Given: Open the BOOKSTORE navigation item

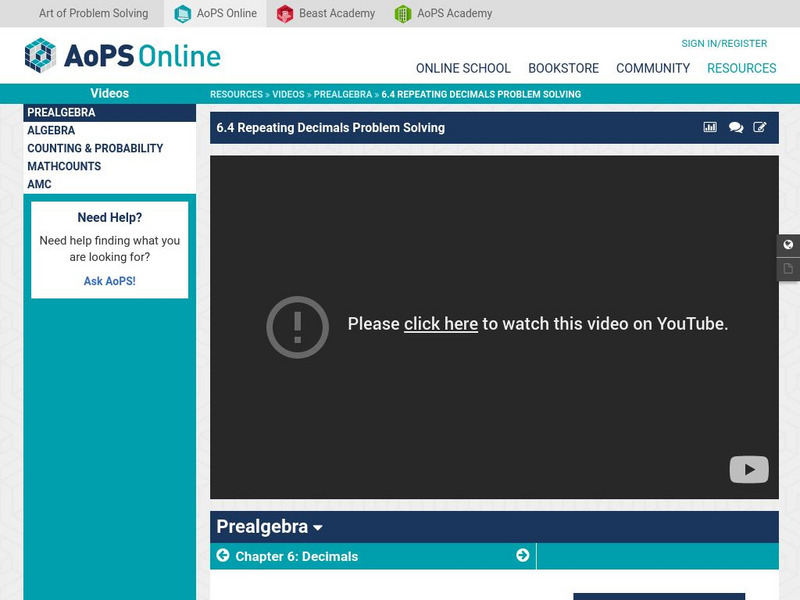Looking at the screenshot, I should tap(562, 68).
